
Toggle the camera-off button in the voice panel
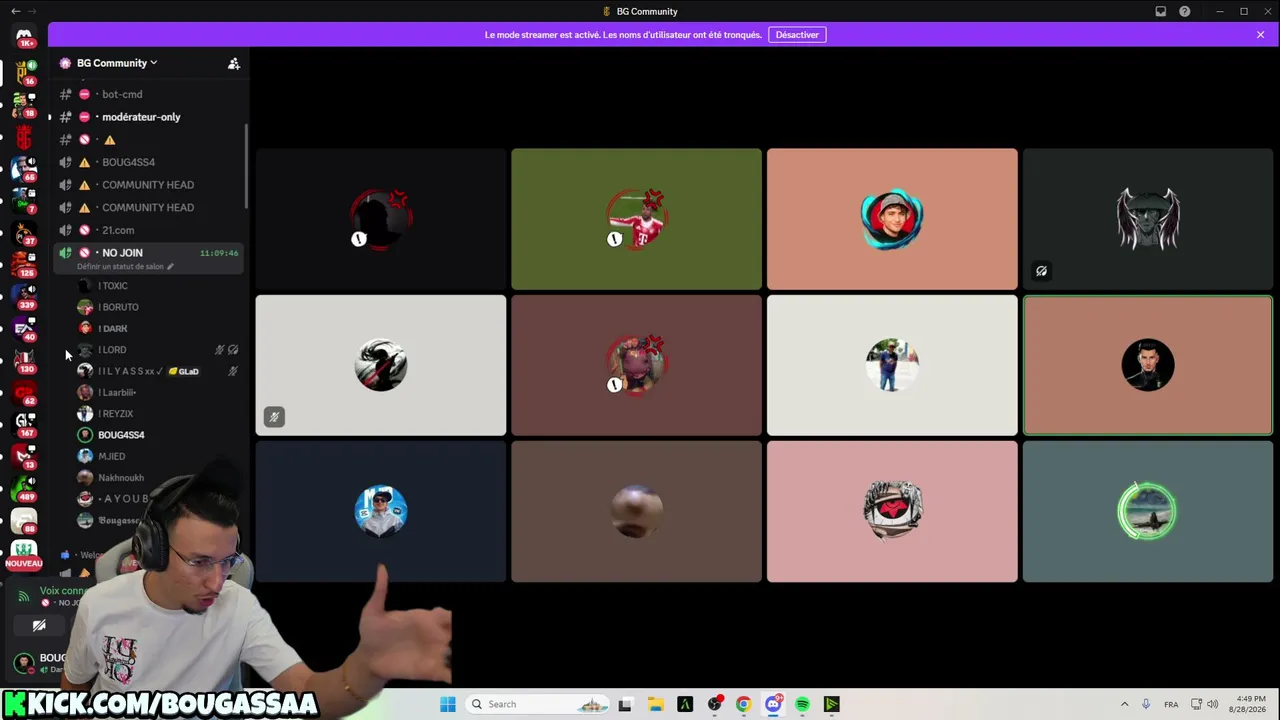click(39, 626)
